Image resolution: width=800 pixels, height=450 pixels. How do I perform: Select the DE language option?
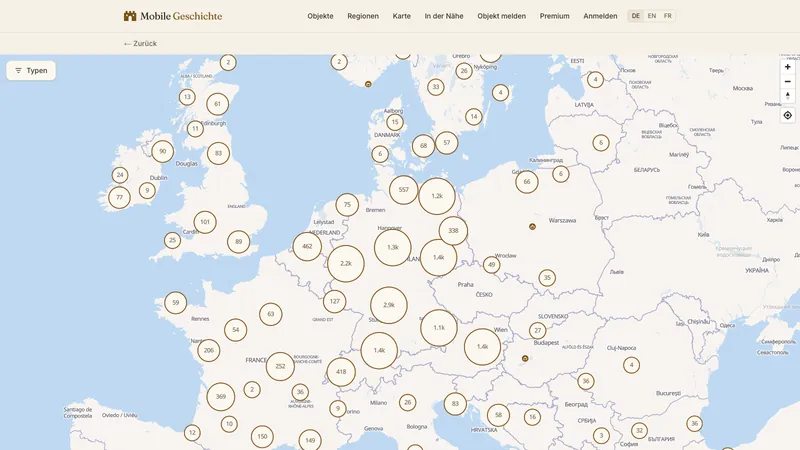[636, 16]
